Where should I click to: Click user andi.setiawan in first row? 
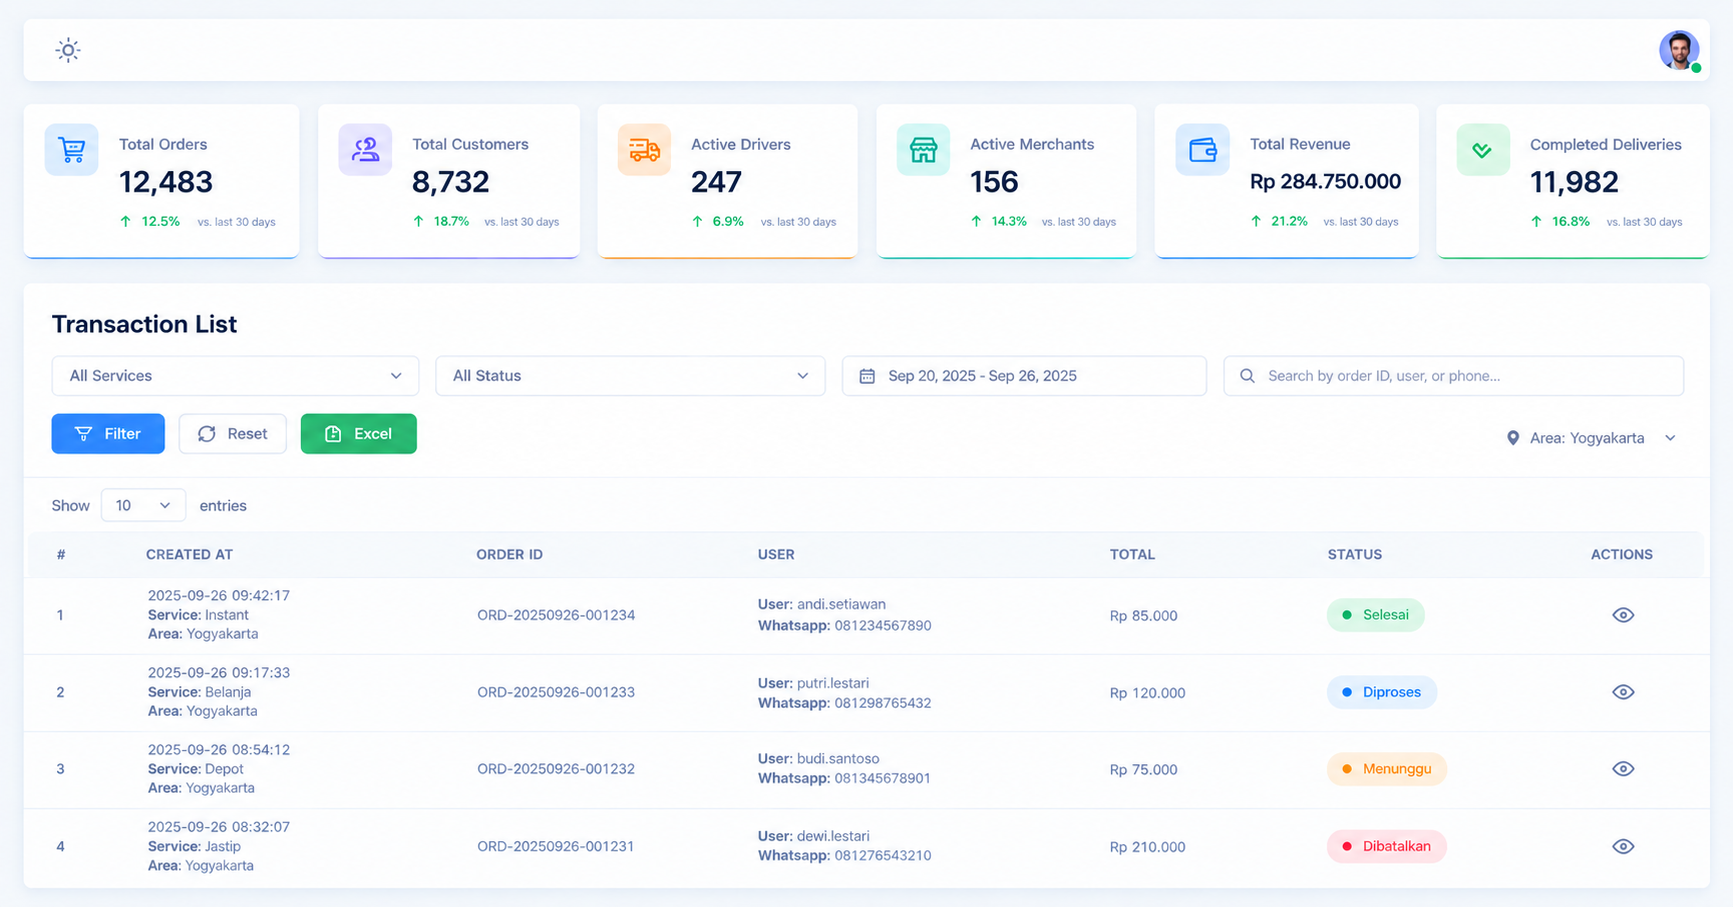pyautogui.click(x=841, y=604)
